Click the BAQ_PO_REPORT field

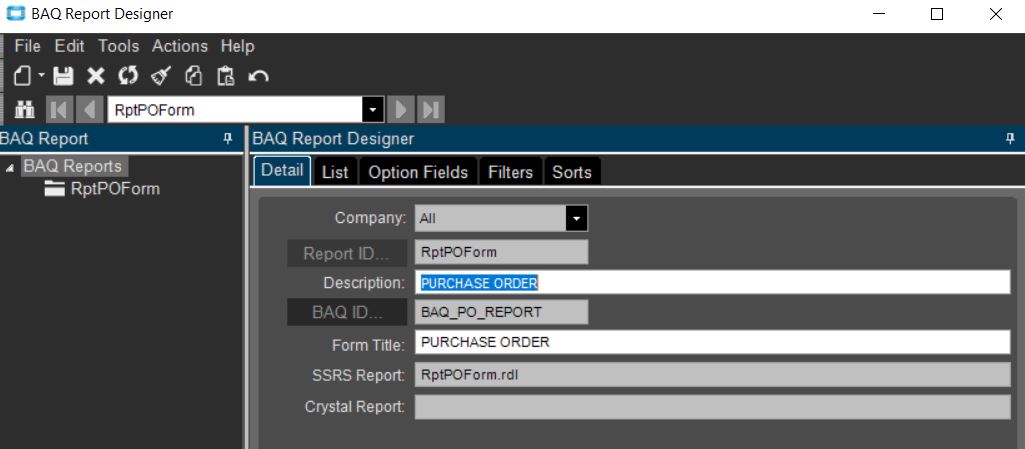501,312
